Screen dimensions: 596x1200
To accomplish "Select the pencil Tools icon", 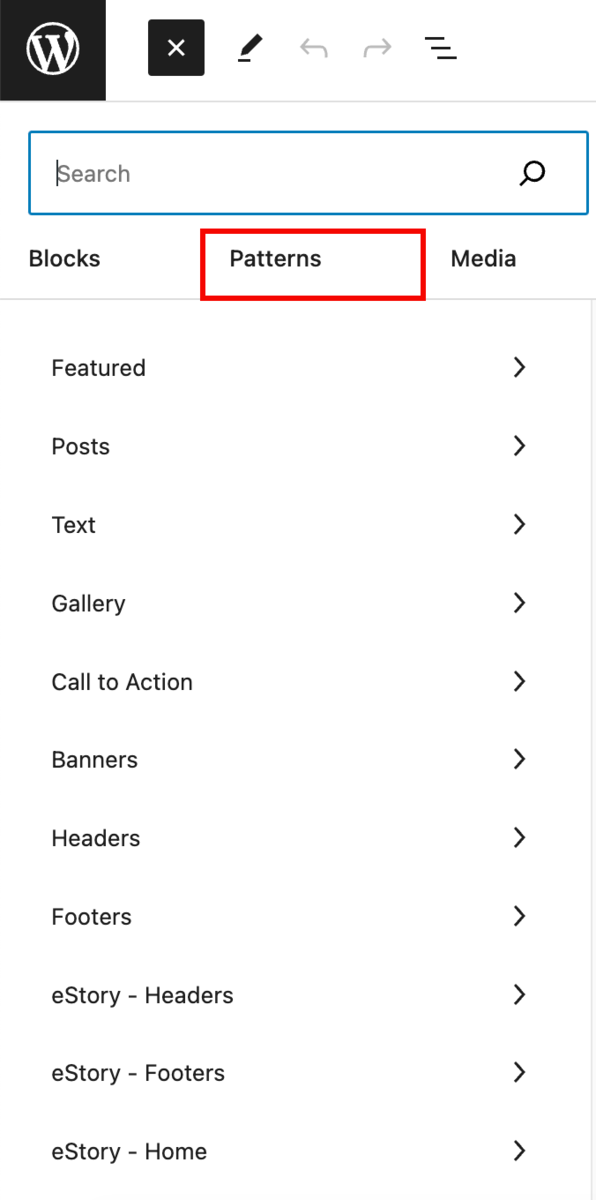I will pyautogui.click(x=250, y=48).
